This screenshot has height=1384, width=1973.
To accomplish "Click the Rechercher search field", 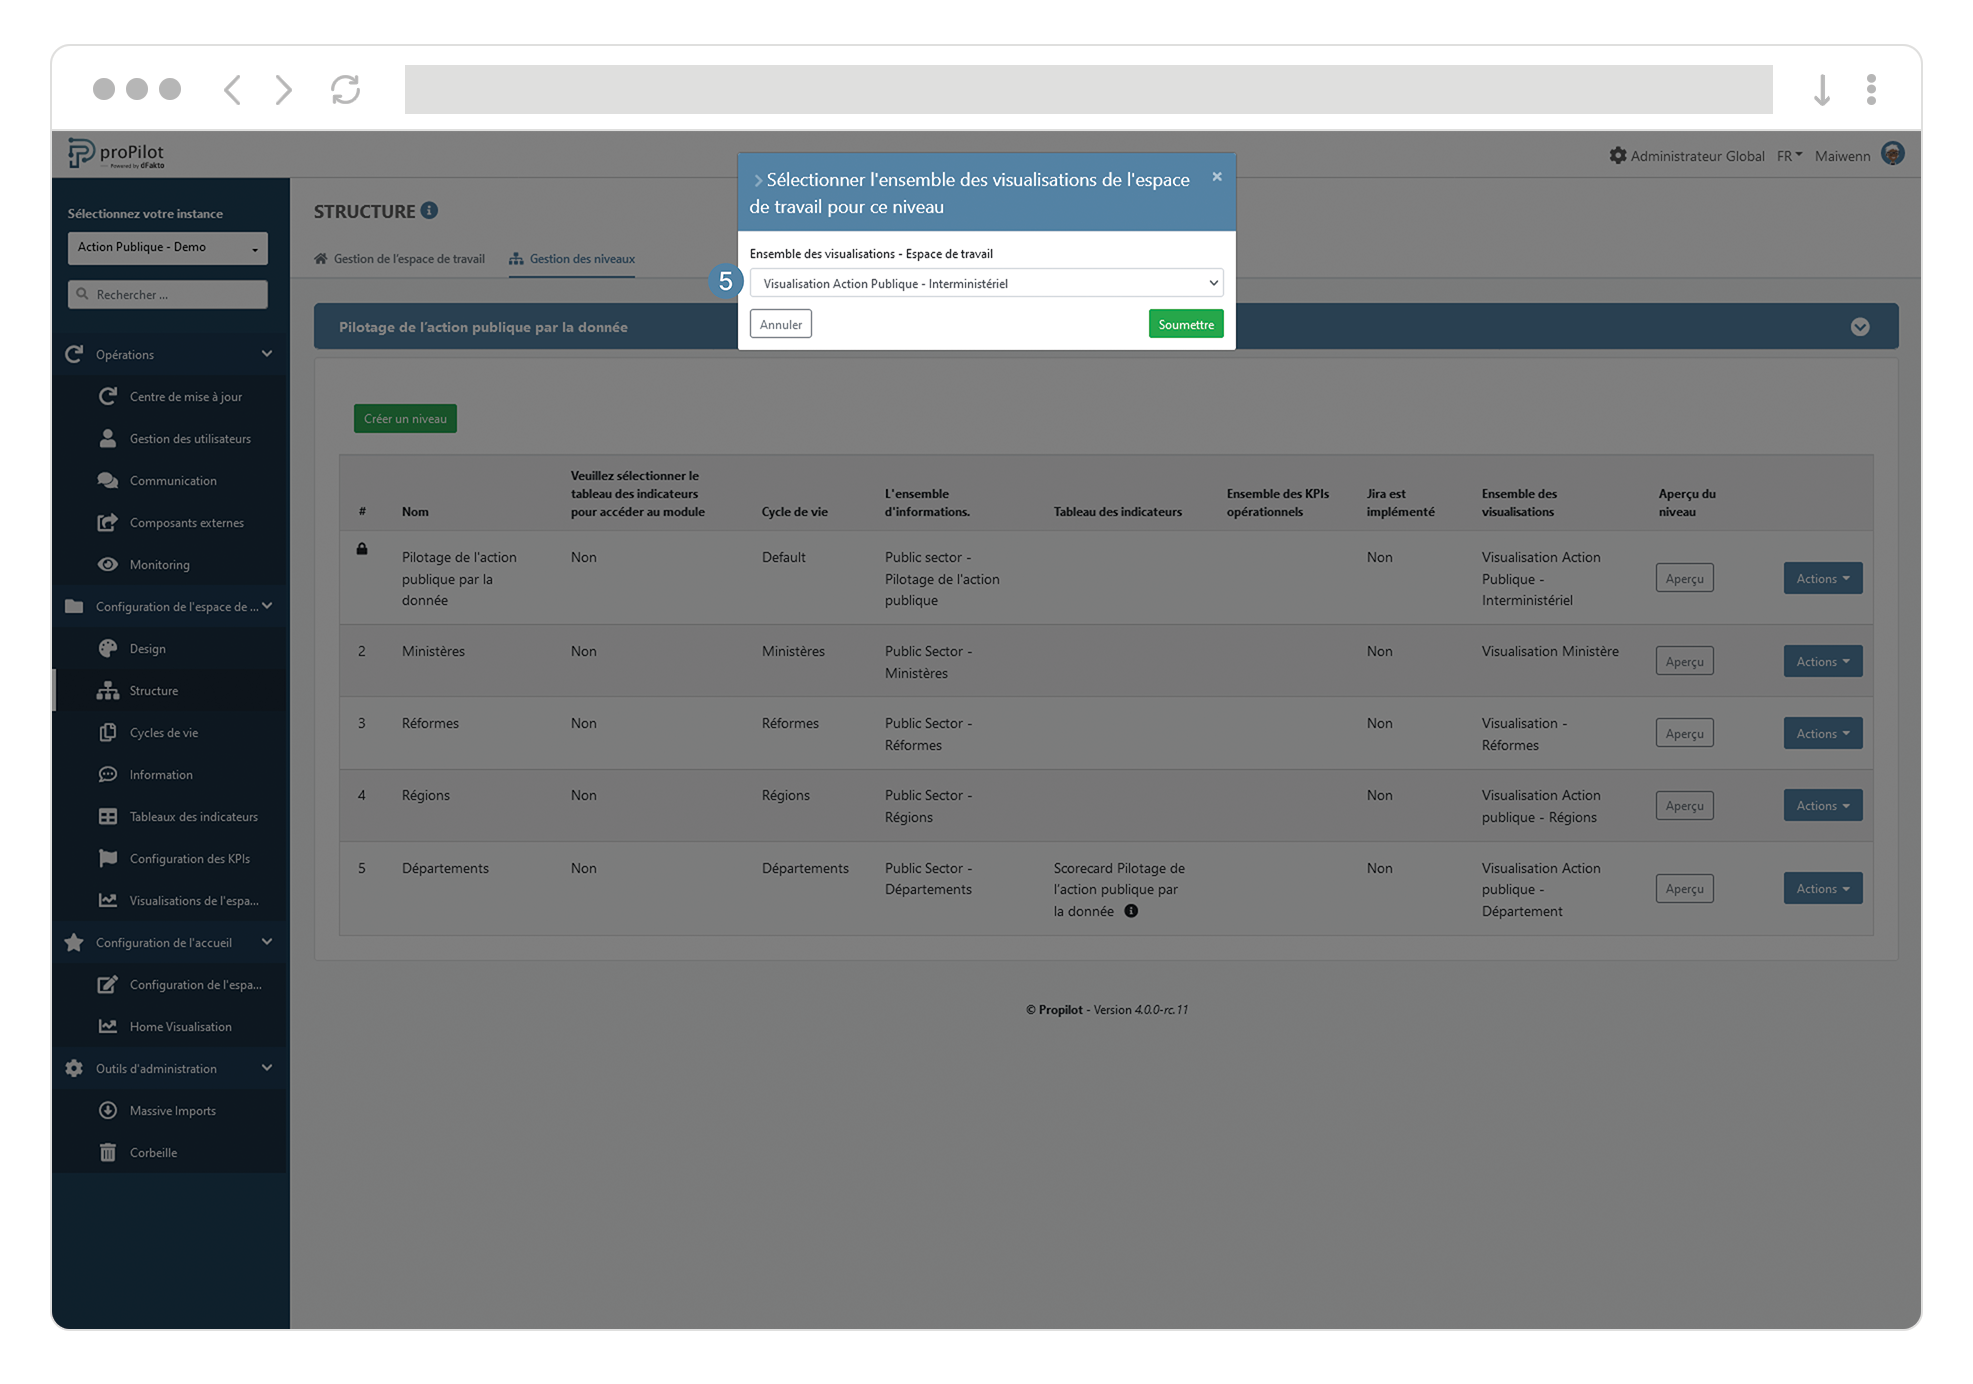I will 167,294.
